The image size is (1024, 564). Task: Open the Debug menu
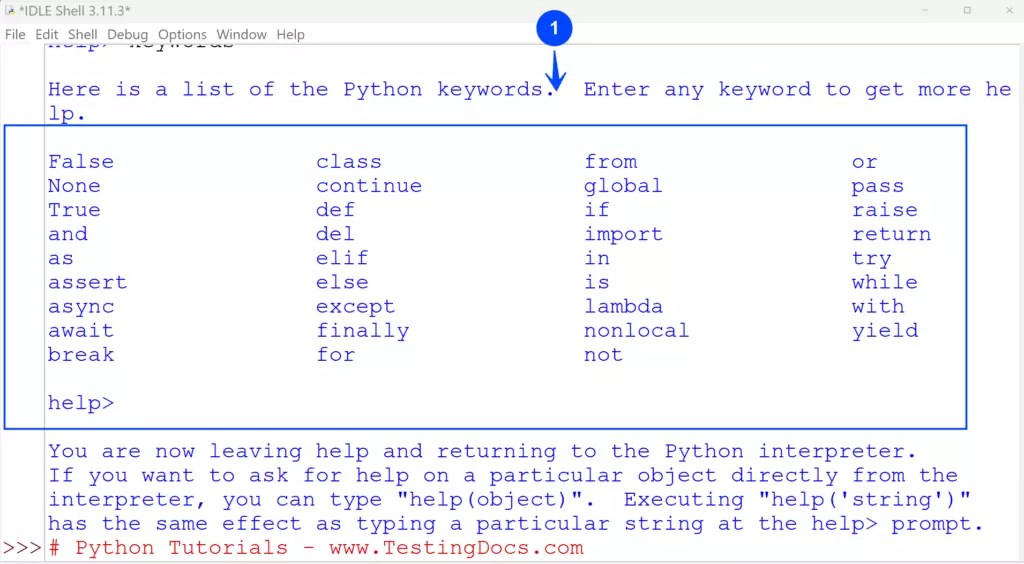point(127,35)
